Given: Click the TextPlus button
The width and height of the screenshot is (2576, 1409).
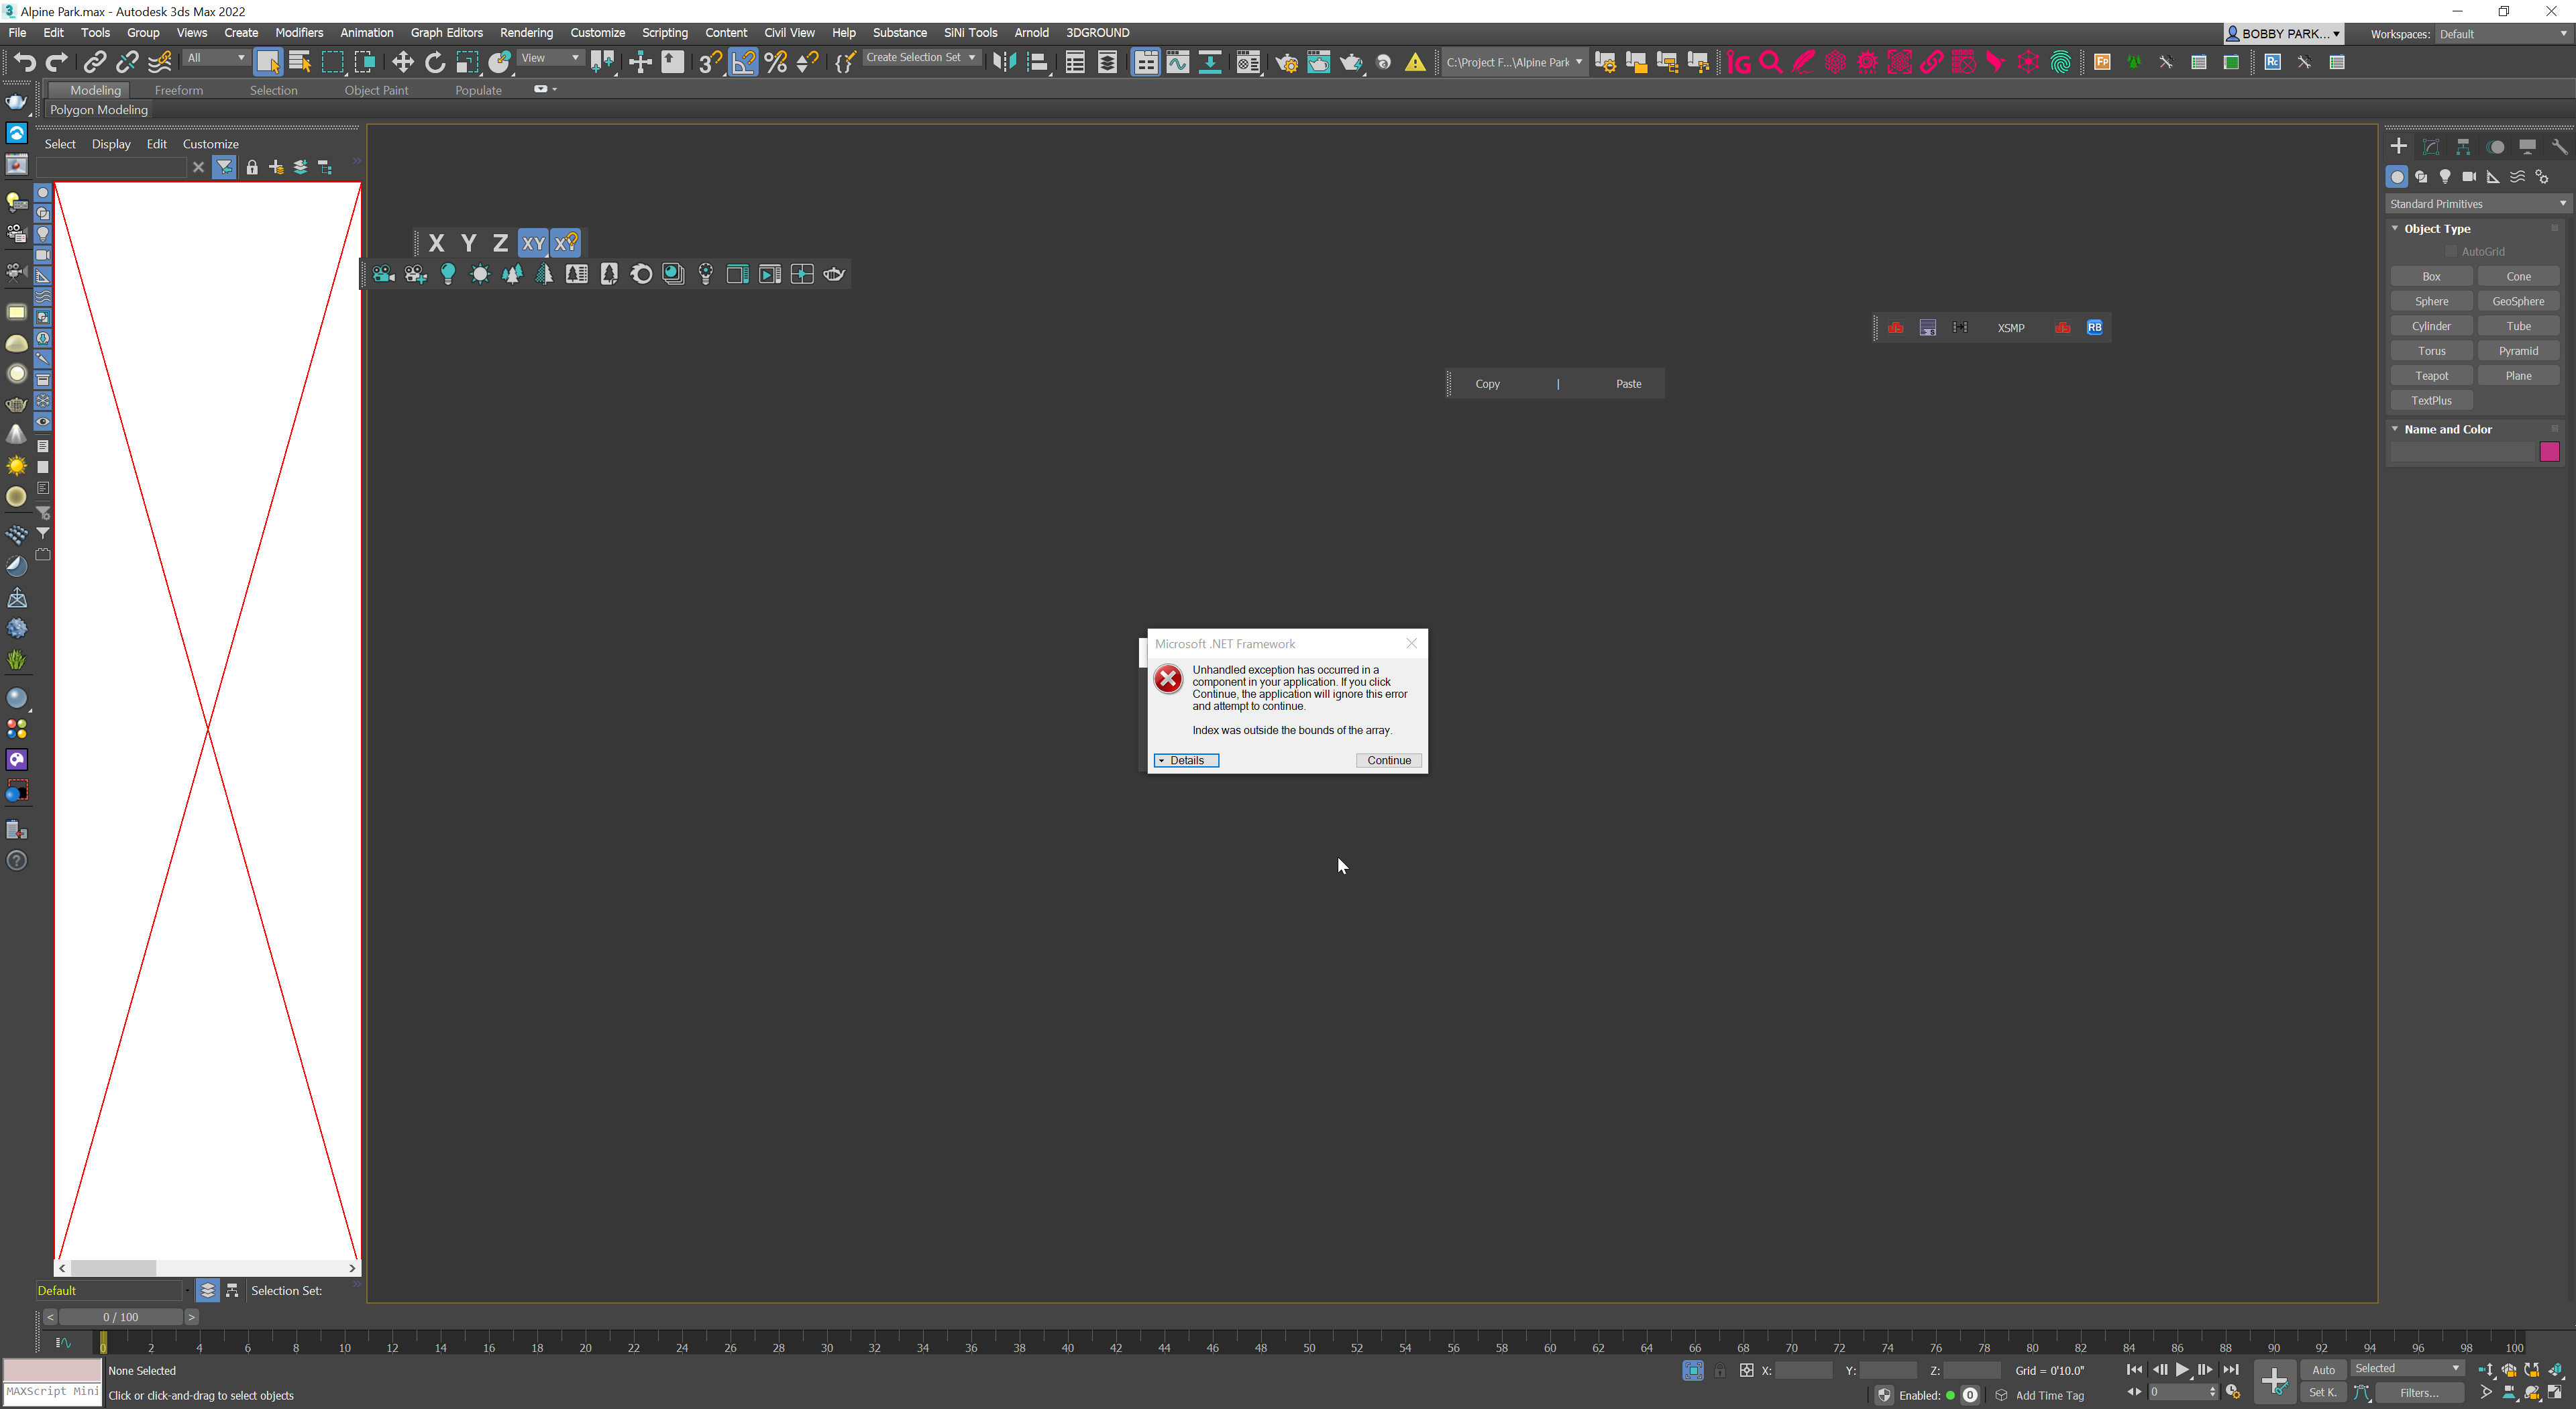Looking at the screenshot, I should (x=2431, y=400).
